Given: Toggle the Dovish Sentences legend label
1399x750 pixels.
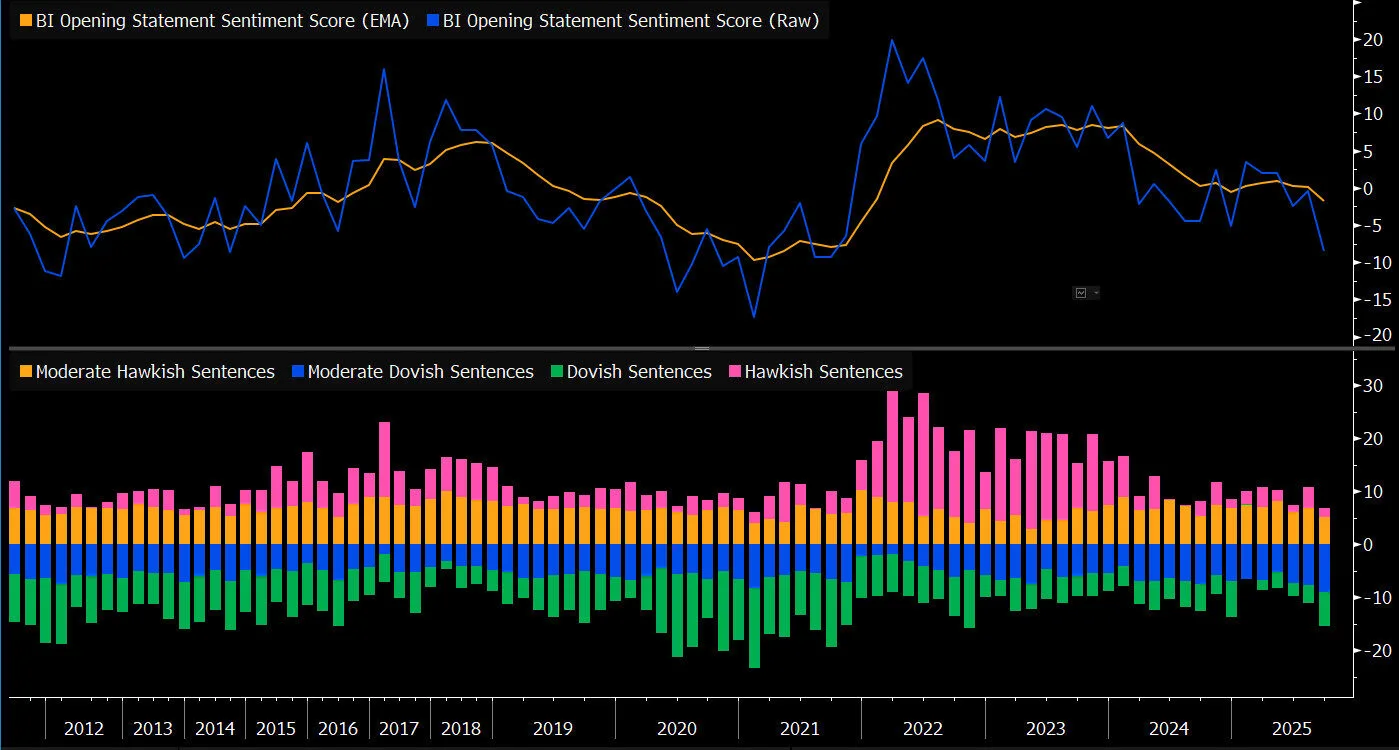Looking at the screenshot, I should (x=639, y=372).
